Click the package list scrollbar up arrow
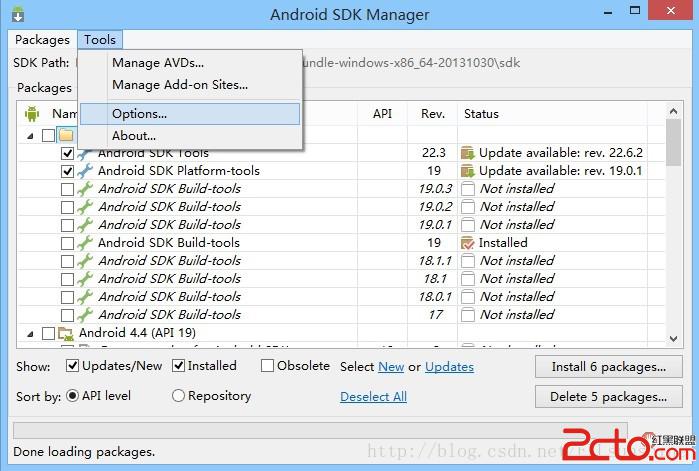Viewport: 699px width, 471px height. (x=674, y=111)
